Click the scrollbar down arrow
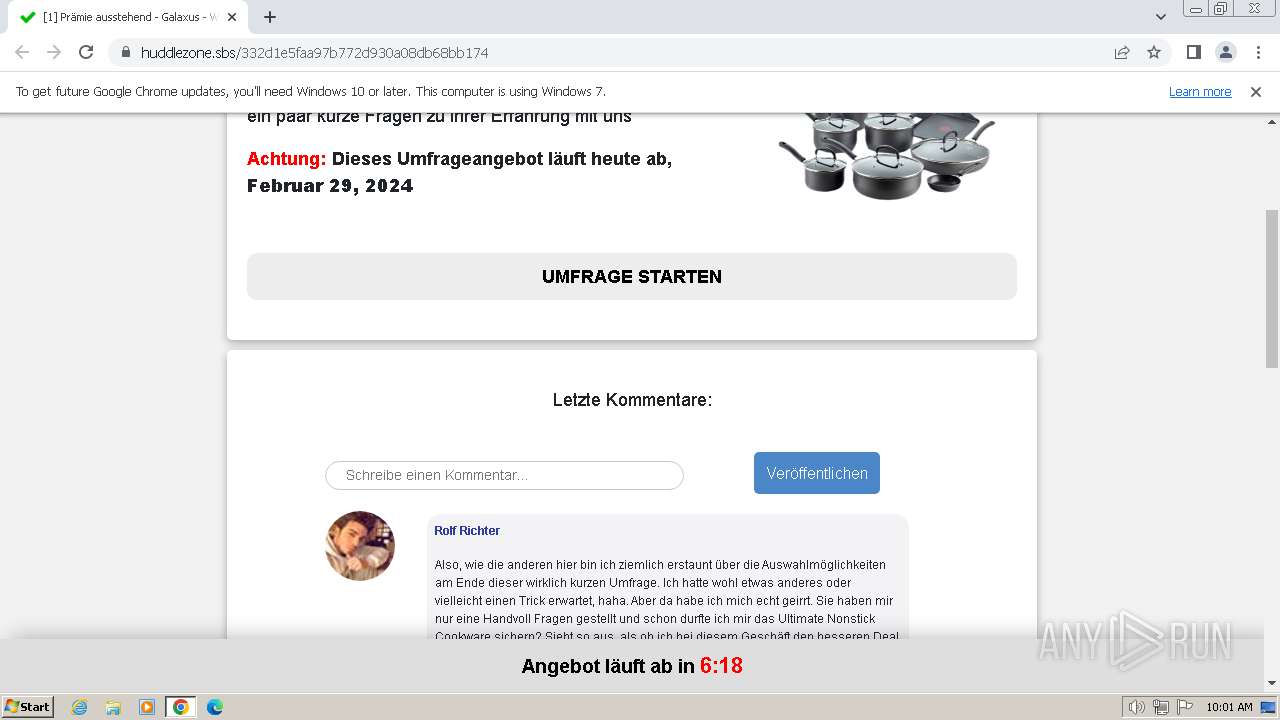This screenshot has width=1280, height=720. coord(1272,683)
